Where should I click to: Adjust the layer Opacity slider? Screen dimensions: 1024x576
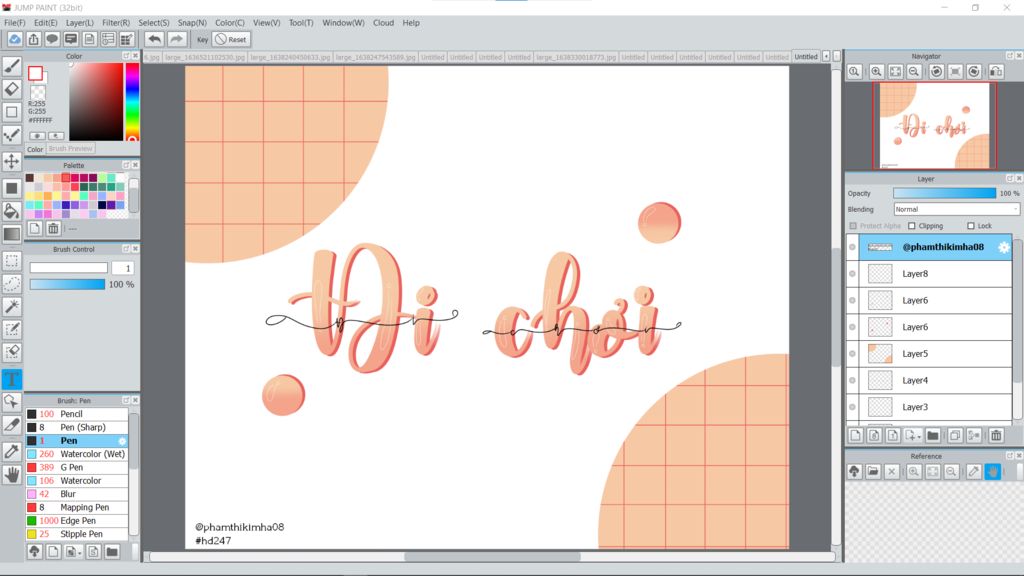click(x=944, y=193)
